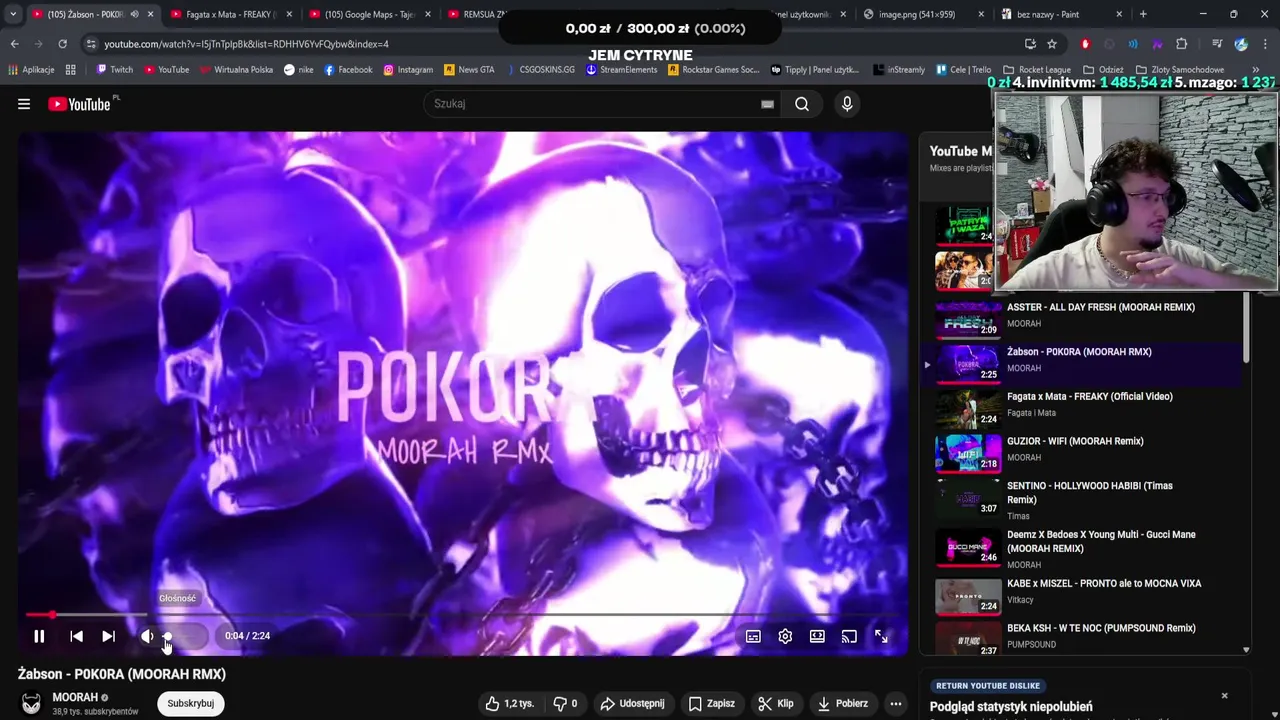
Task: Download the video with Pobierz
Action: 842,703
